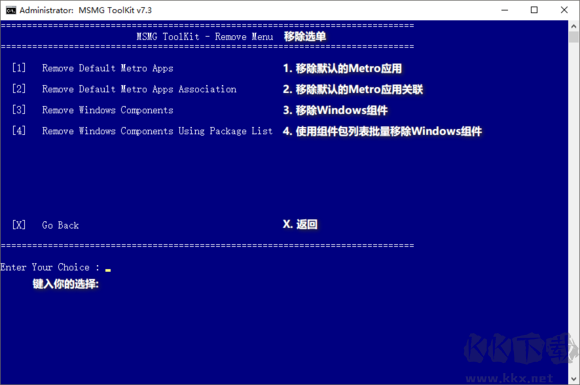The height and width of the screenshot is (385, 580).
Task: Select [4] Remove Components Using Package List
Action: 142,131
